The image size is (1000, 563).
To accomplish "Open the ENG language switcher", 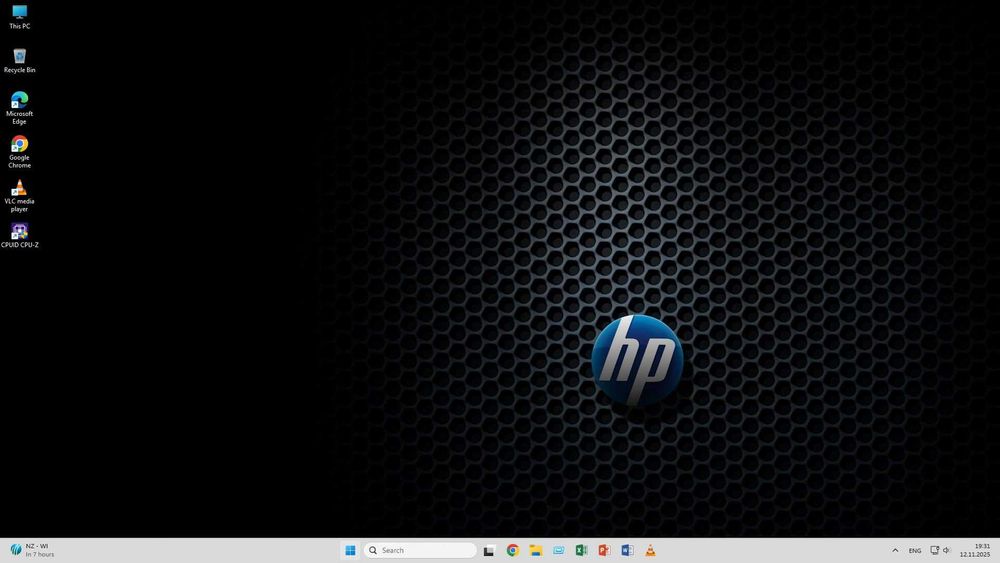I will point(915,550).
